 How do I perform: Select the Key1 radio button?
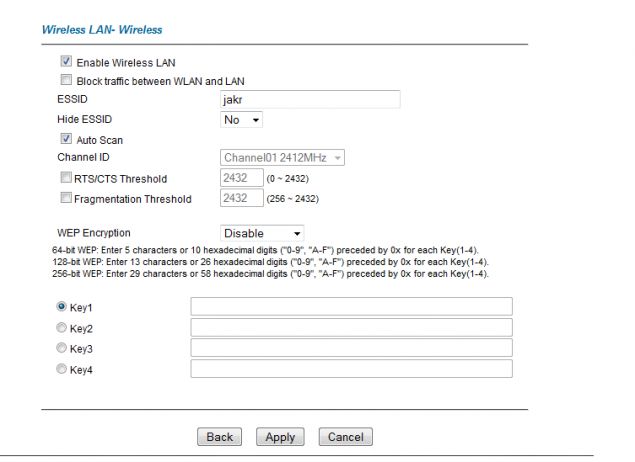[61, 307]
